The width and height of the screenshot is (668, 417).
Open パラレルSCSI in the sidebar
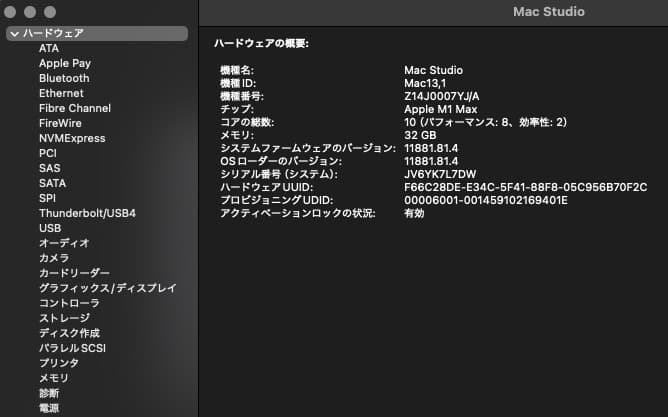(x=72, y=348)
